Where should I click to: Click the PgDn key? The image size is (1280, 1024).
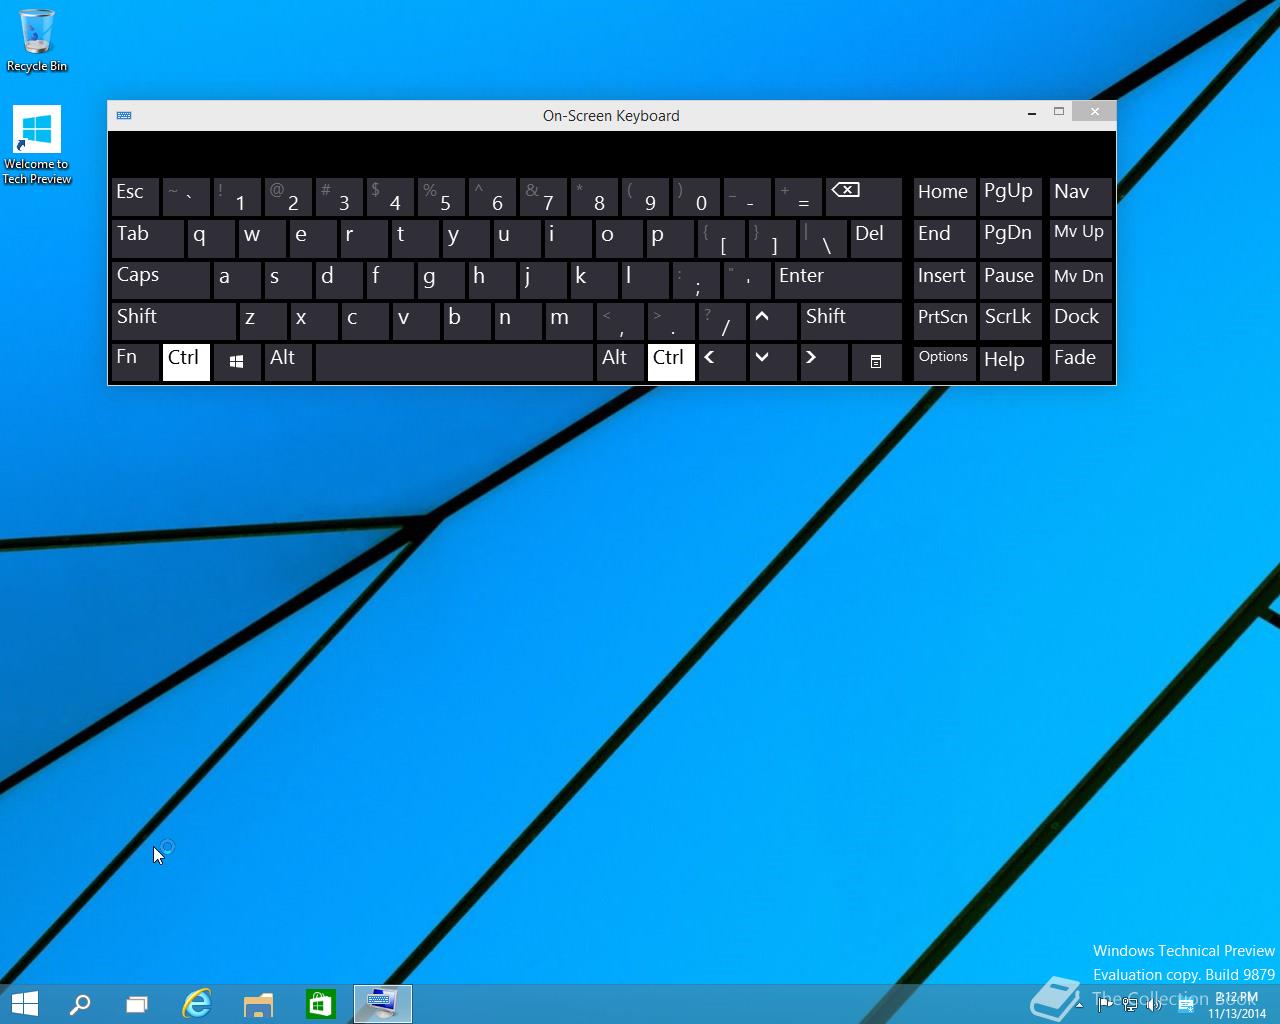click(1010, 238)
